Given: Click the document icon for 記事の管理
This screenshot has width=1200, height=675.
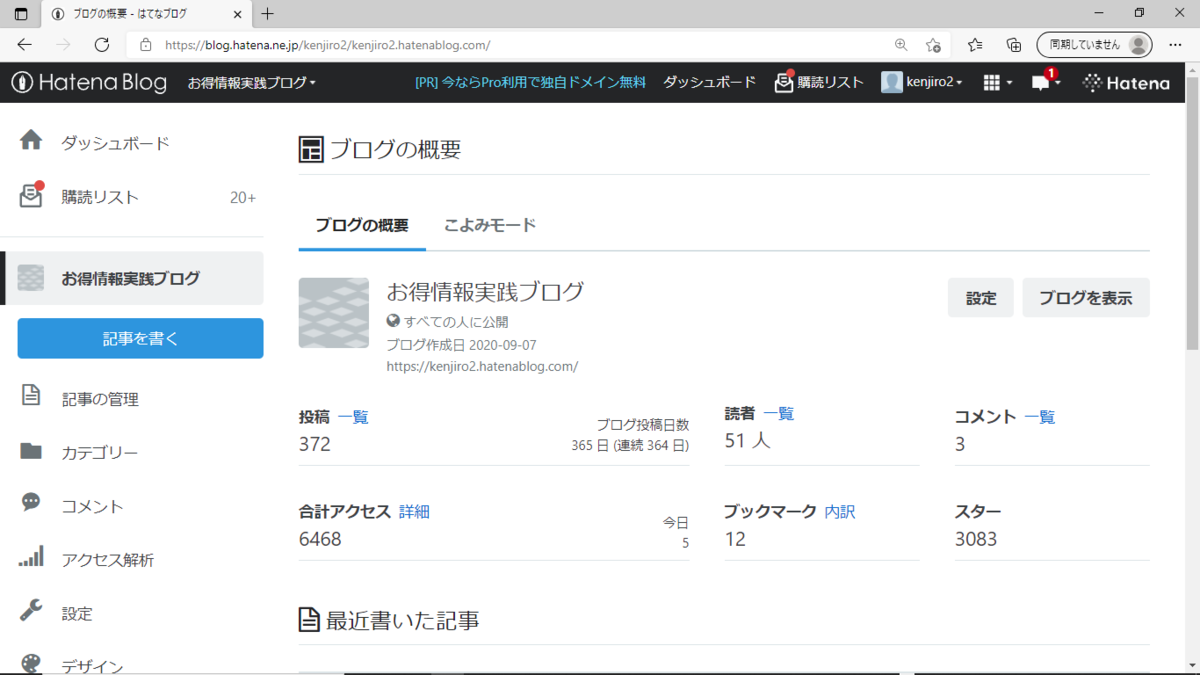Looking at the screenshot, I should (x=31, y=396).
